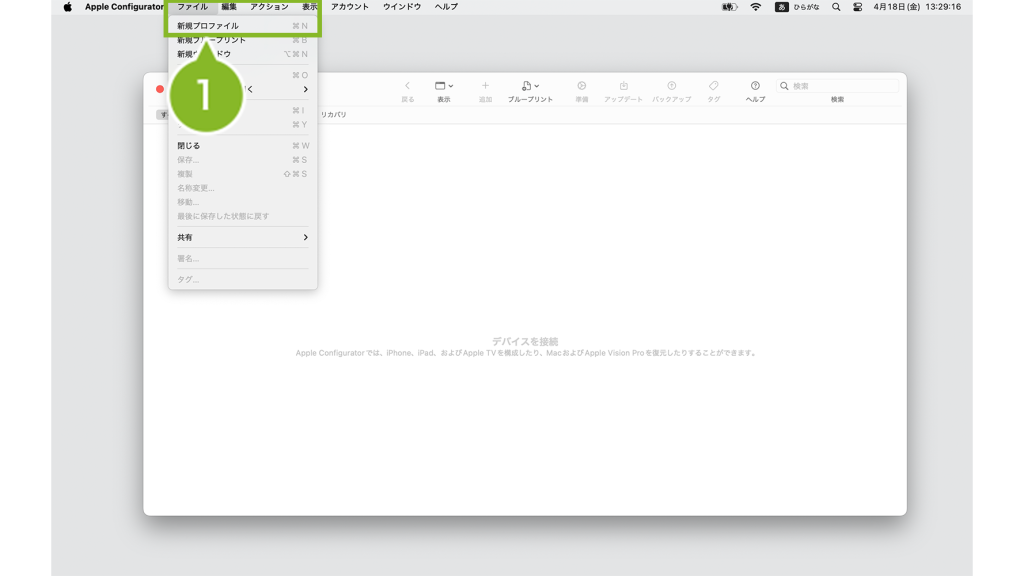Select タグ... at the bottom of the File menu
1024x576 pixels.
(242, 280)
